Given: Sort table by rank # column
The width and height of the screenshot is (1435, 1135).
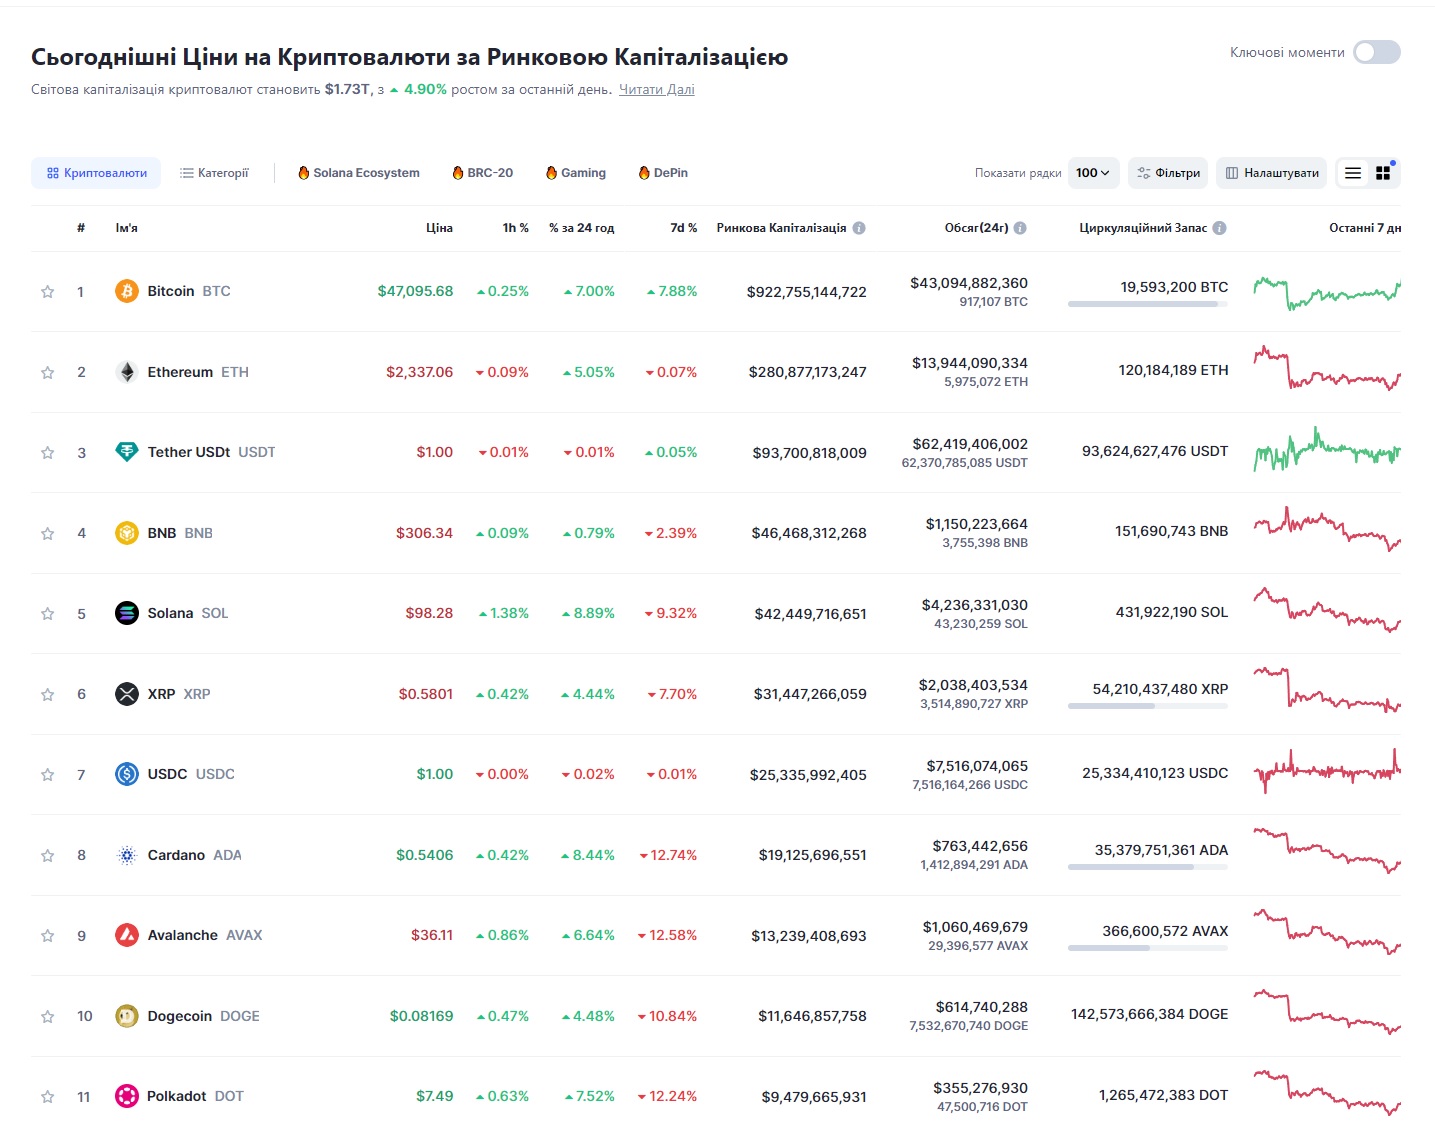Looking at the screenshot, I should point(81,228).
